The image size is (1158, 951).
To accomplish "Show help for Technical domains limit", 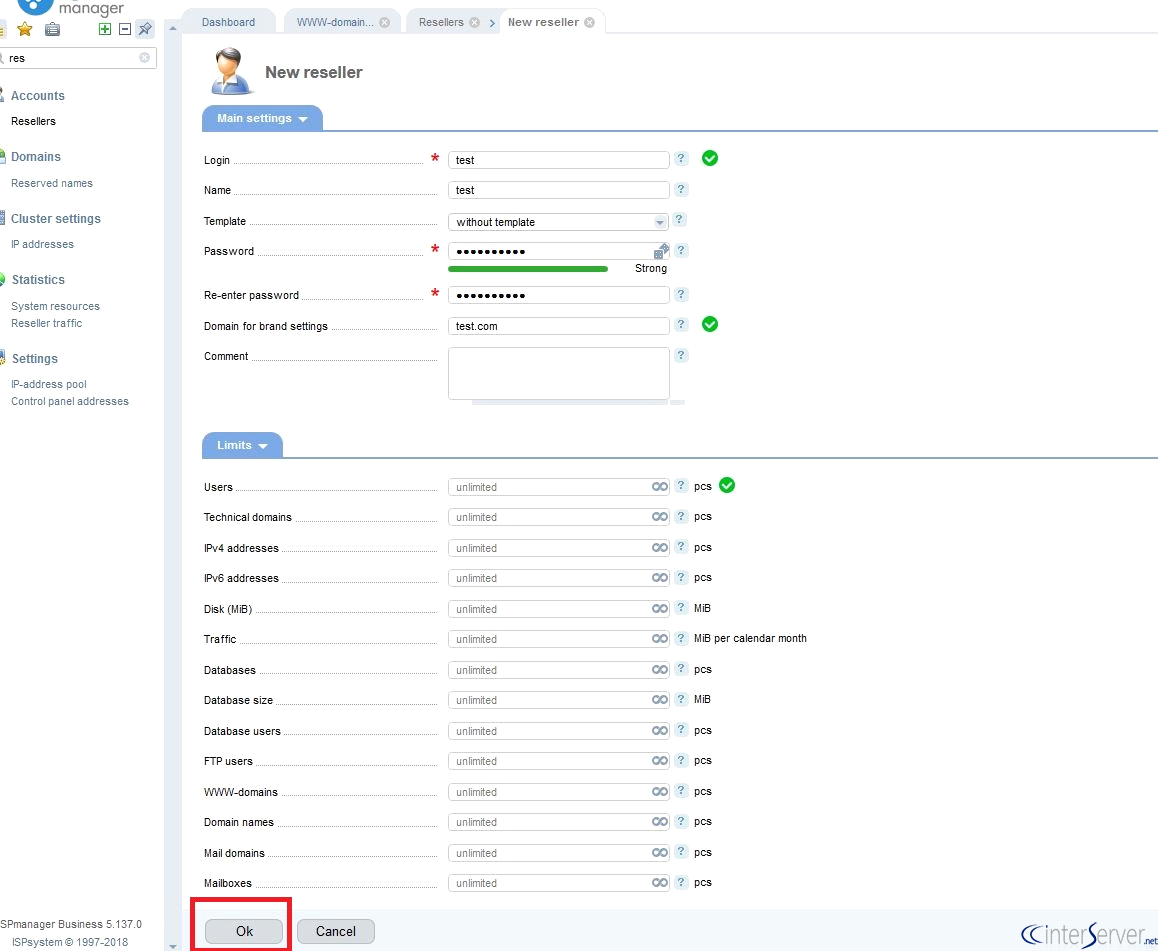I will tap(681, 516).
